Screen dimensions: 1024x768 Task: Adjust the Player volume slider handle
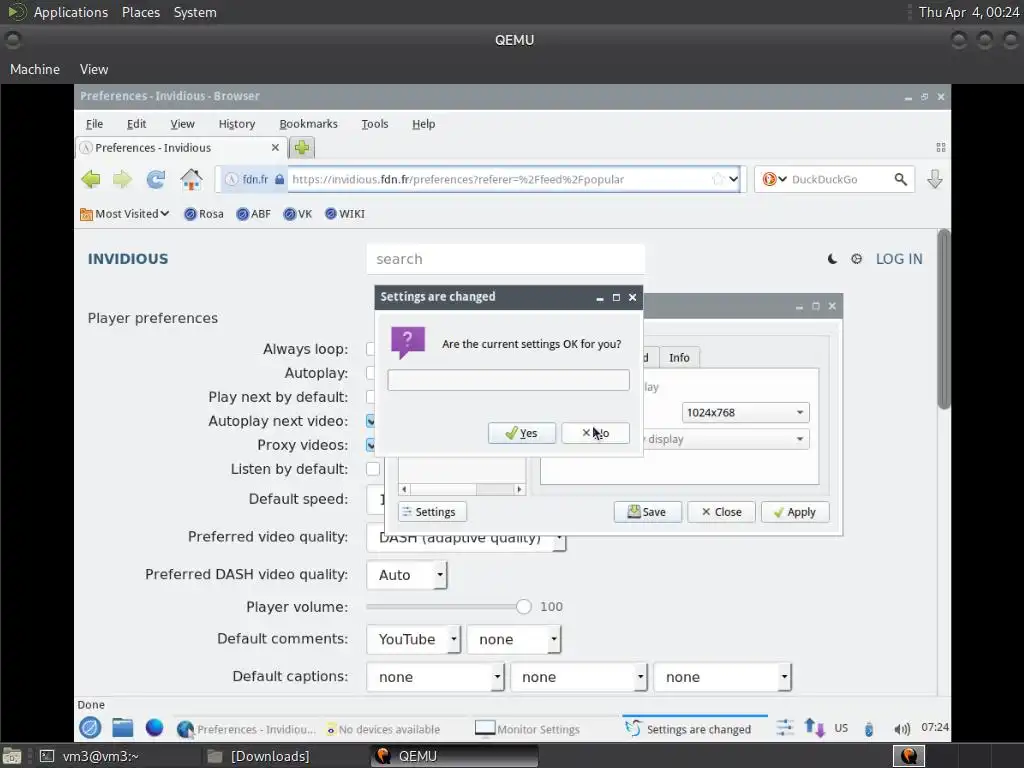pyautogui.click(x=523, y=607)
